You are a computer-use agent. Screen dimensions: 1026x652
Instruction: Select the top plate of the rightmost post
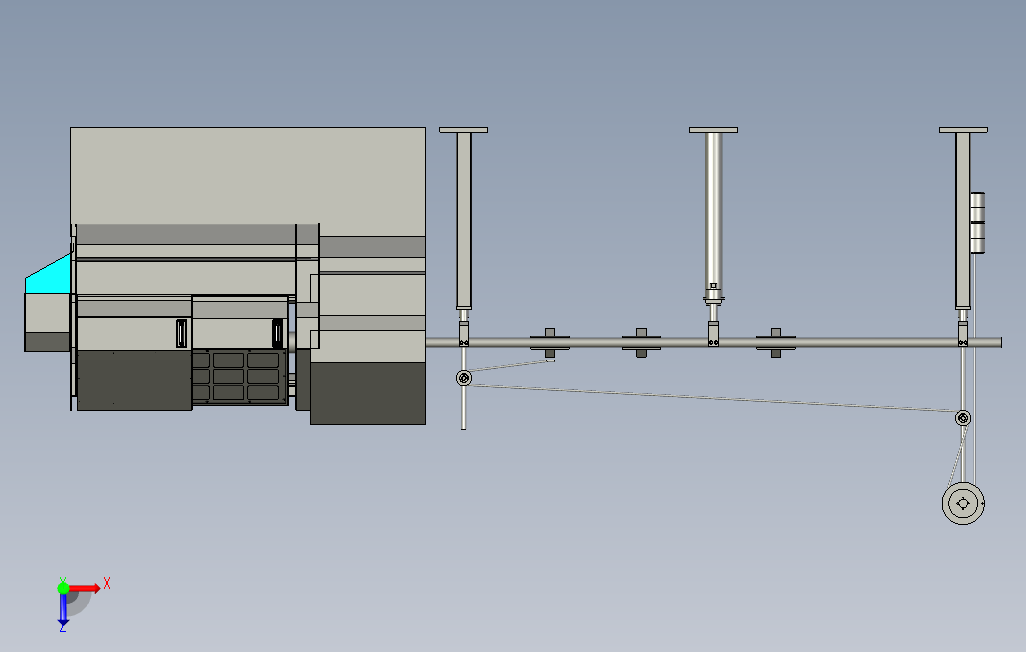click(963, 130)
